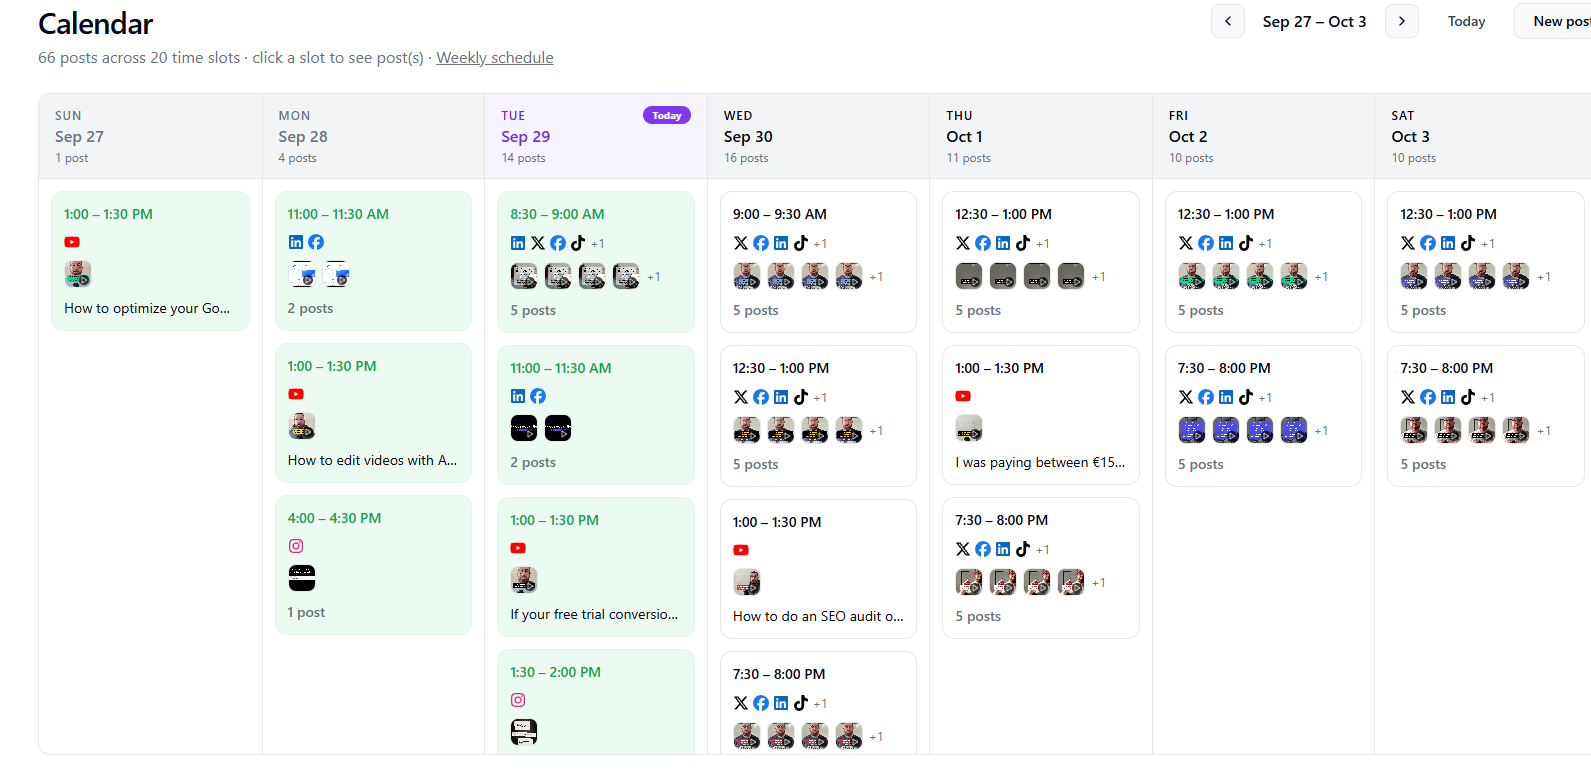Select the Sat Oct 3 day header
This screenshot has width=1591, height=771.
pos(1483,136)
